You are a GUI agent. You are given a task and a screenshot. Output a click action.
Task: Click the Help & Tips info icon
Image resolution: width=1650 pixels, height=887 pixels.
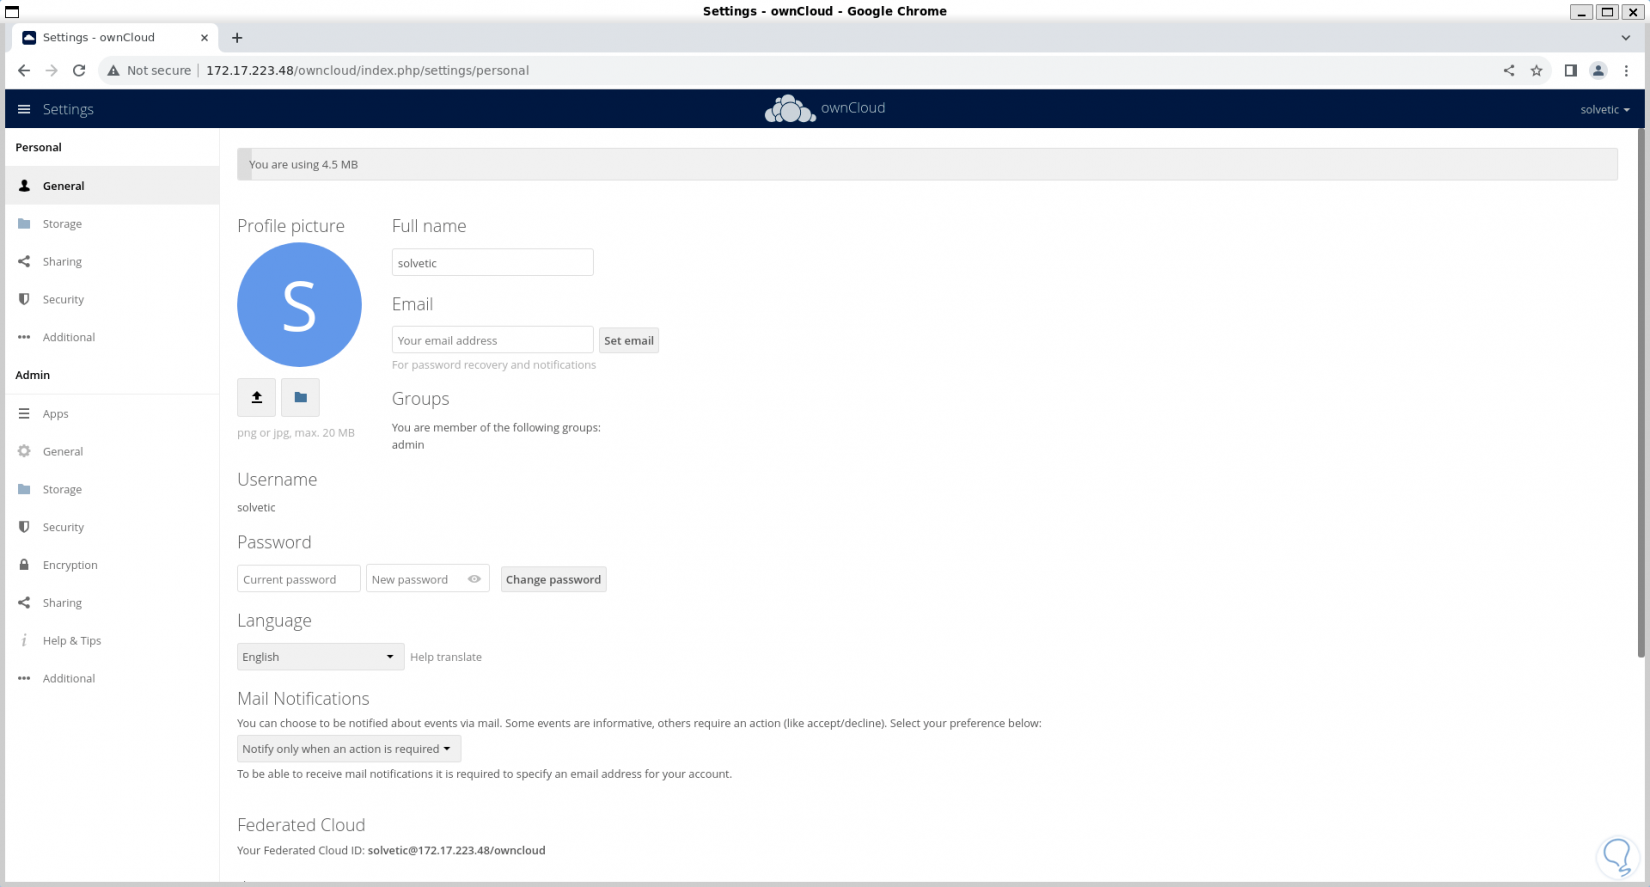pos(24,641)
